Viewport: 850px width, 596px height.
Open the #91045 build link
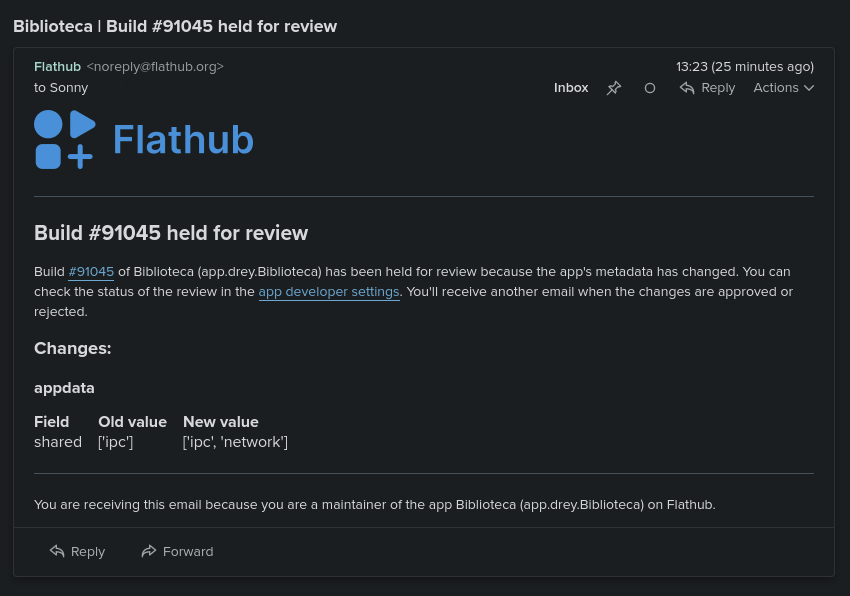91,272
